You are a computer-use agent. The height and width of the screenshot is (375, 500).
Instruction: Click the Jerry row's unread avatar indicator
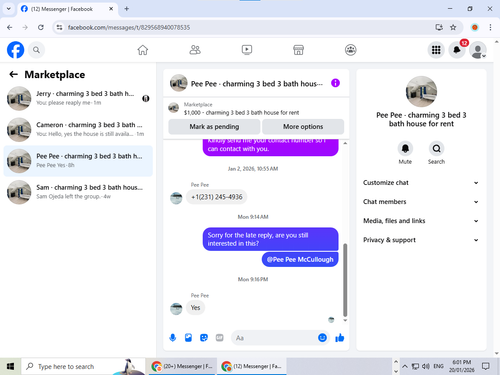(146, 98)
